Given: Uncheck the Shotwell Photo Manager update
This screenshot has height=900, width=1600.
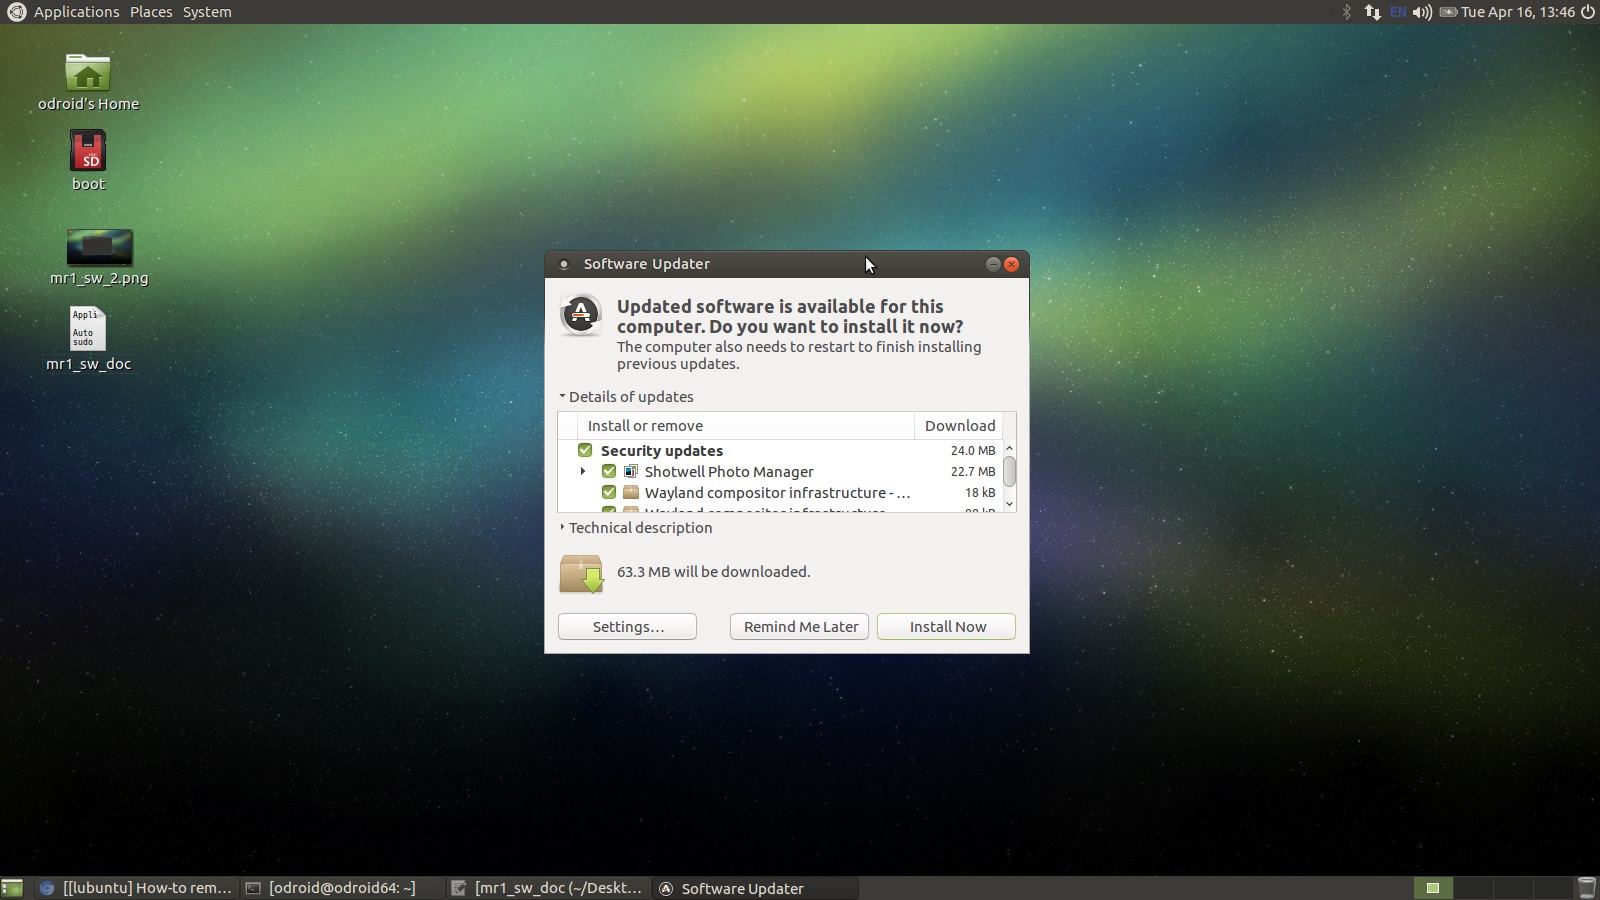Looking at the screenshot, I should pyautogui.click(x=609, y=472).
